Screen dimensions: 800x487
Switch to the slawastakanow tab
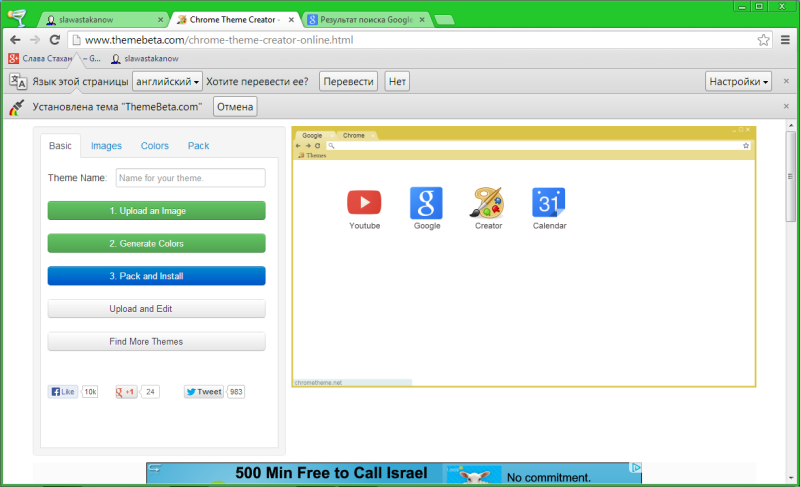click(102, 20)
